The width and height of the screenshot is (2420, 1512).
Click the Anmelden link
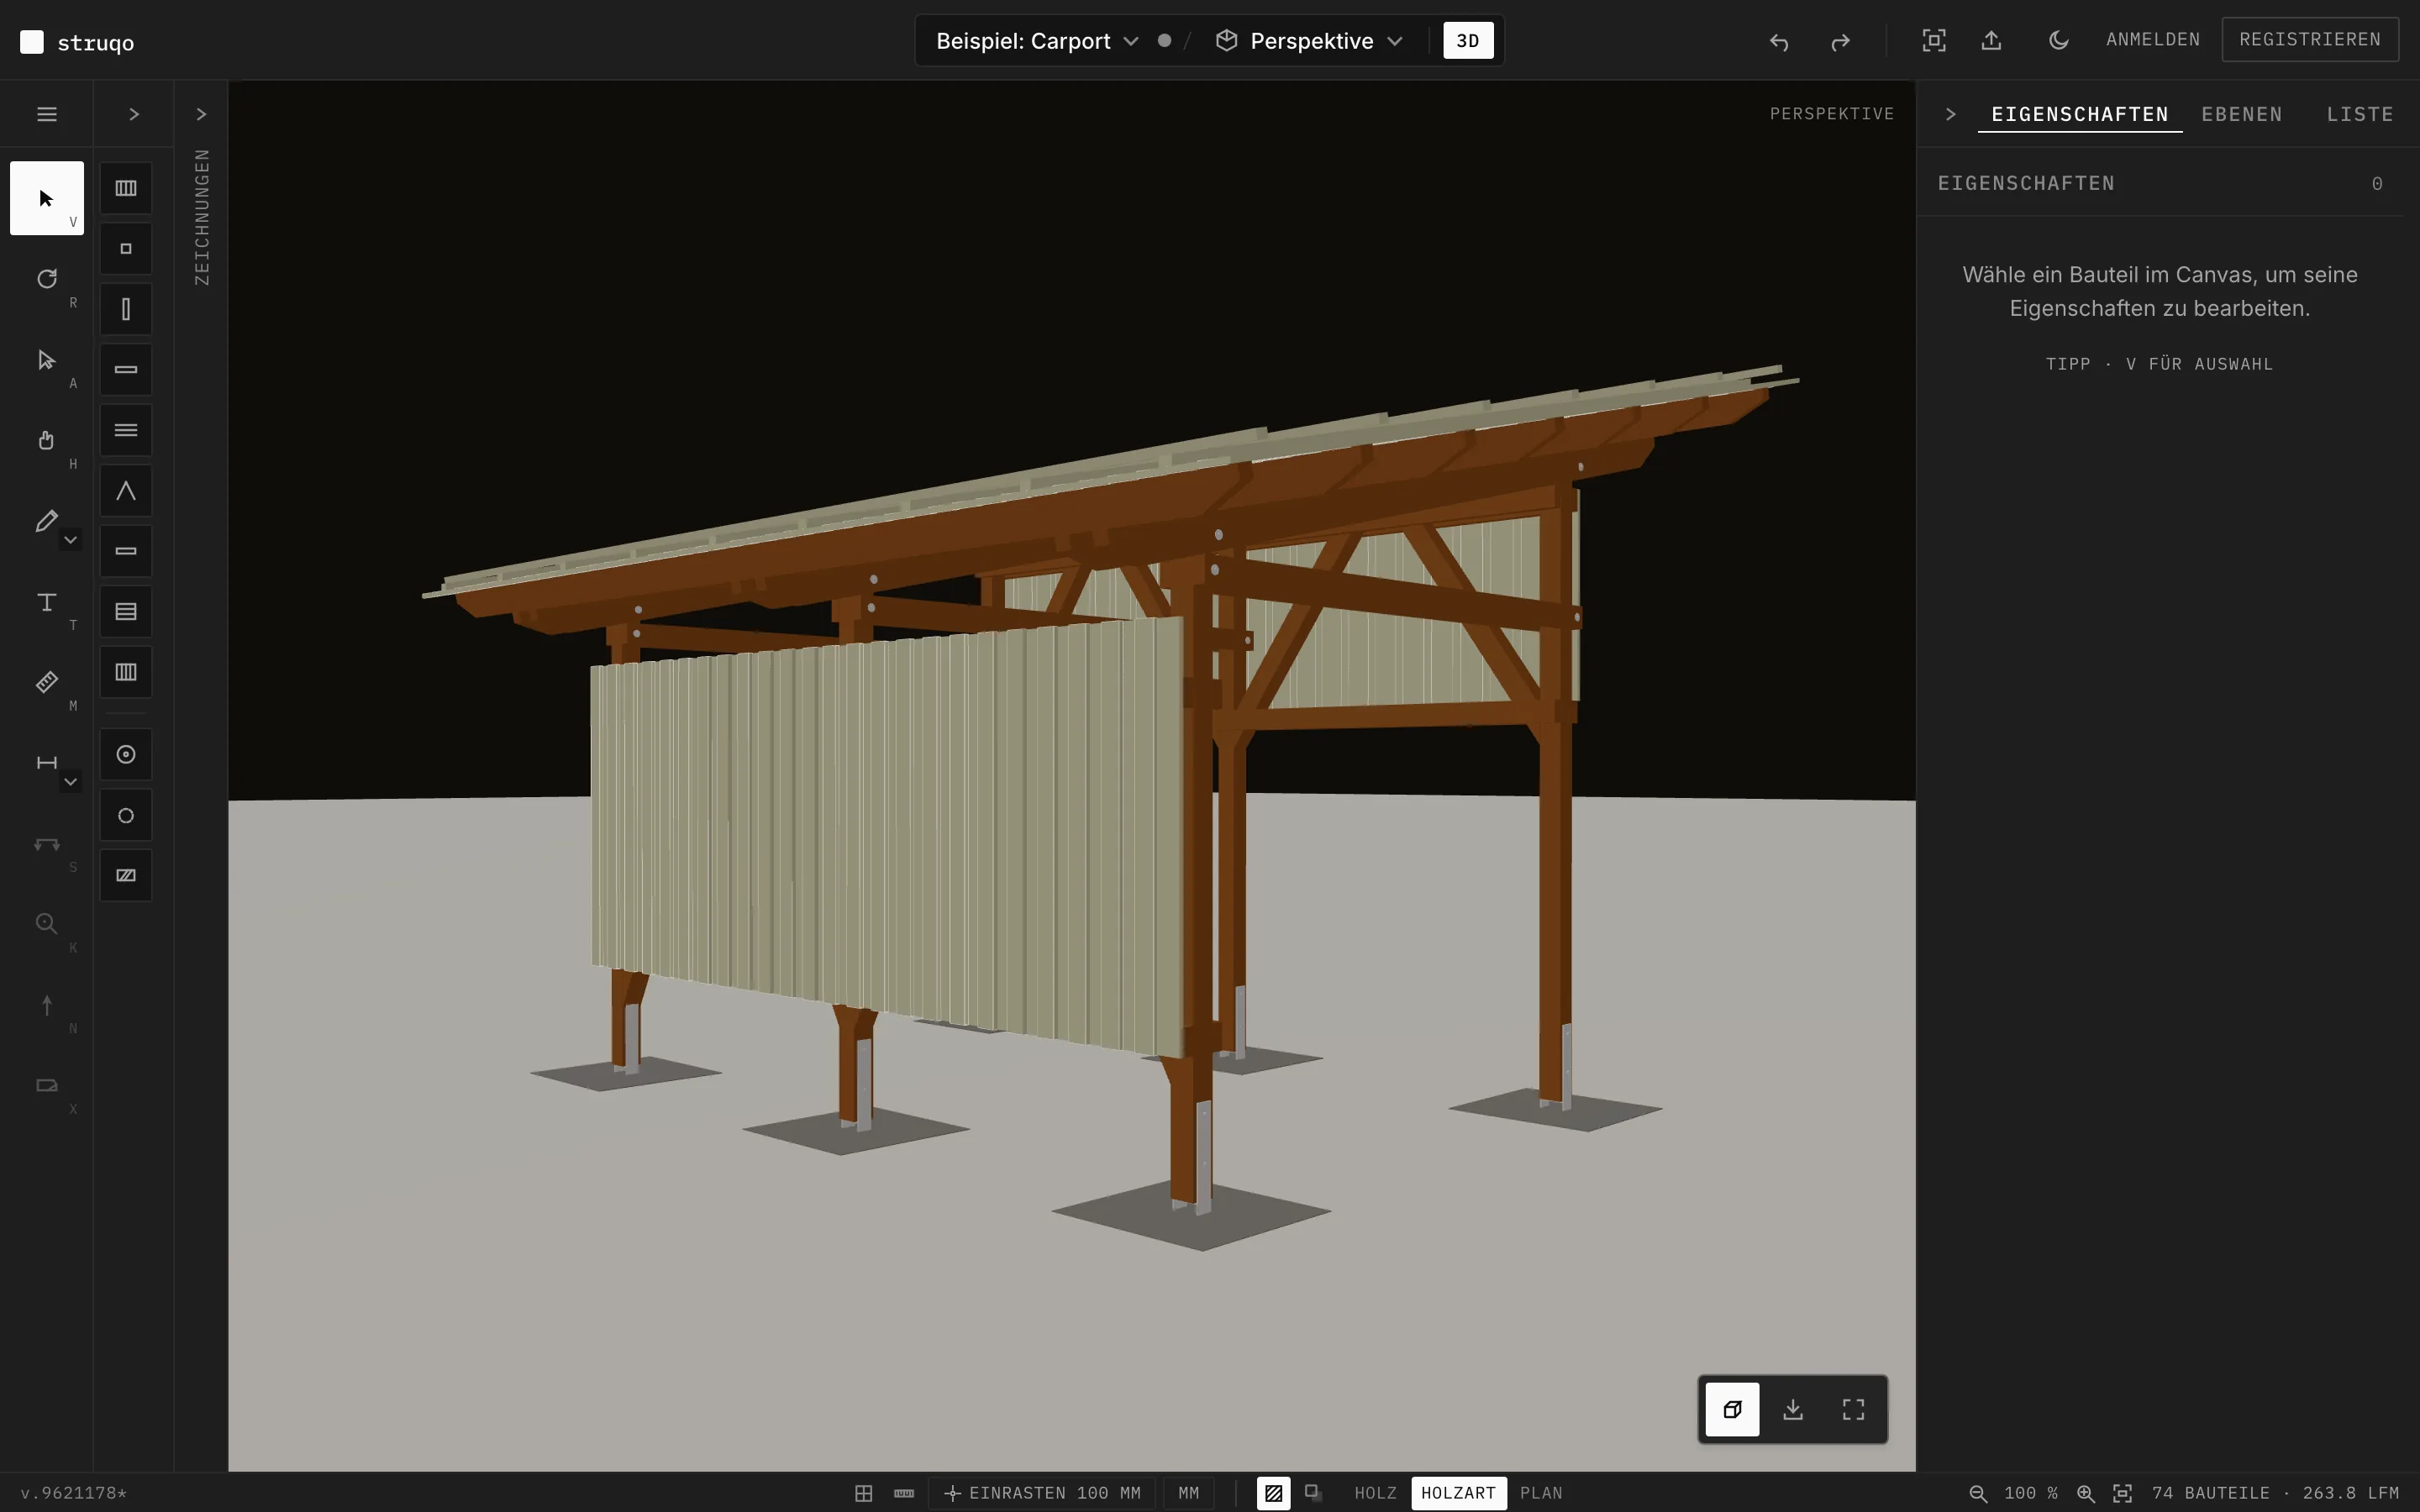[2153, 39]
